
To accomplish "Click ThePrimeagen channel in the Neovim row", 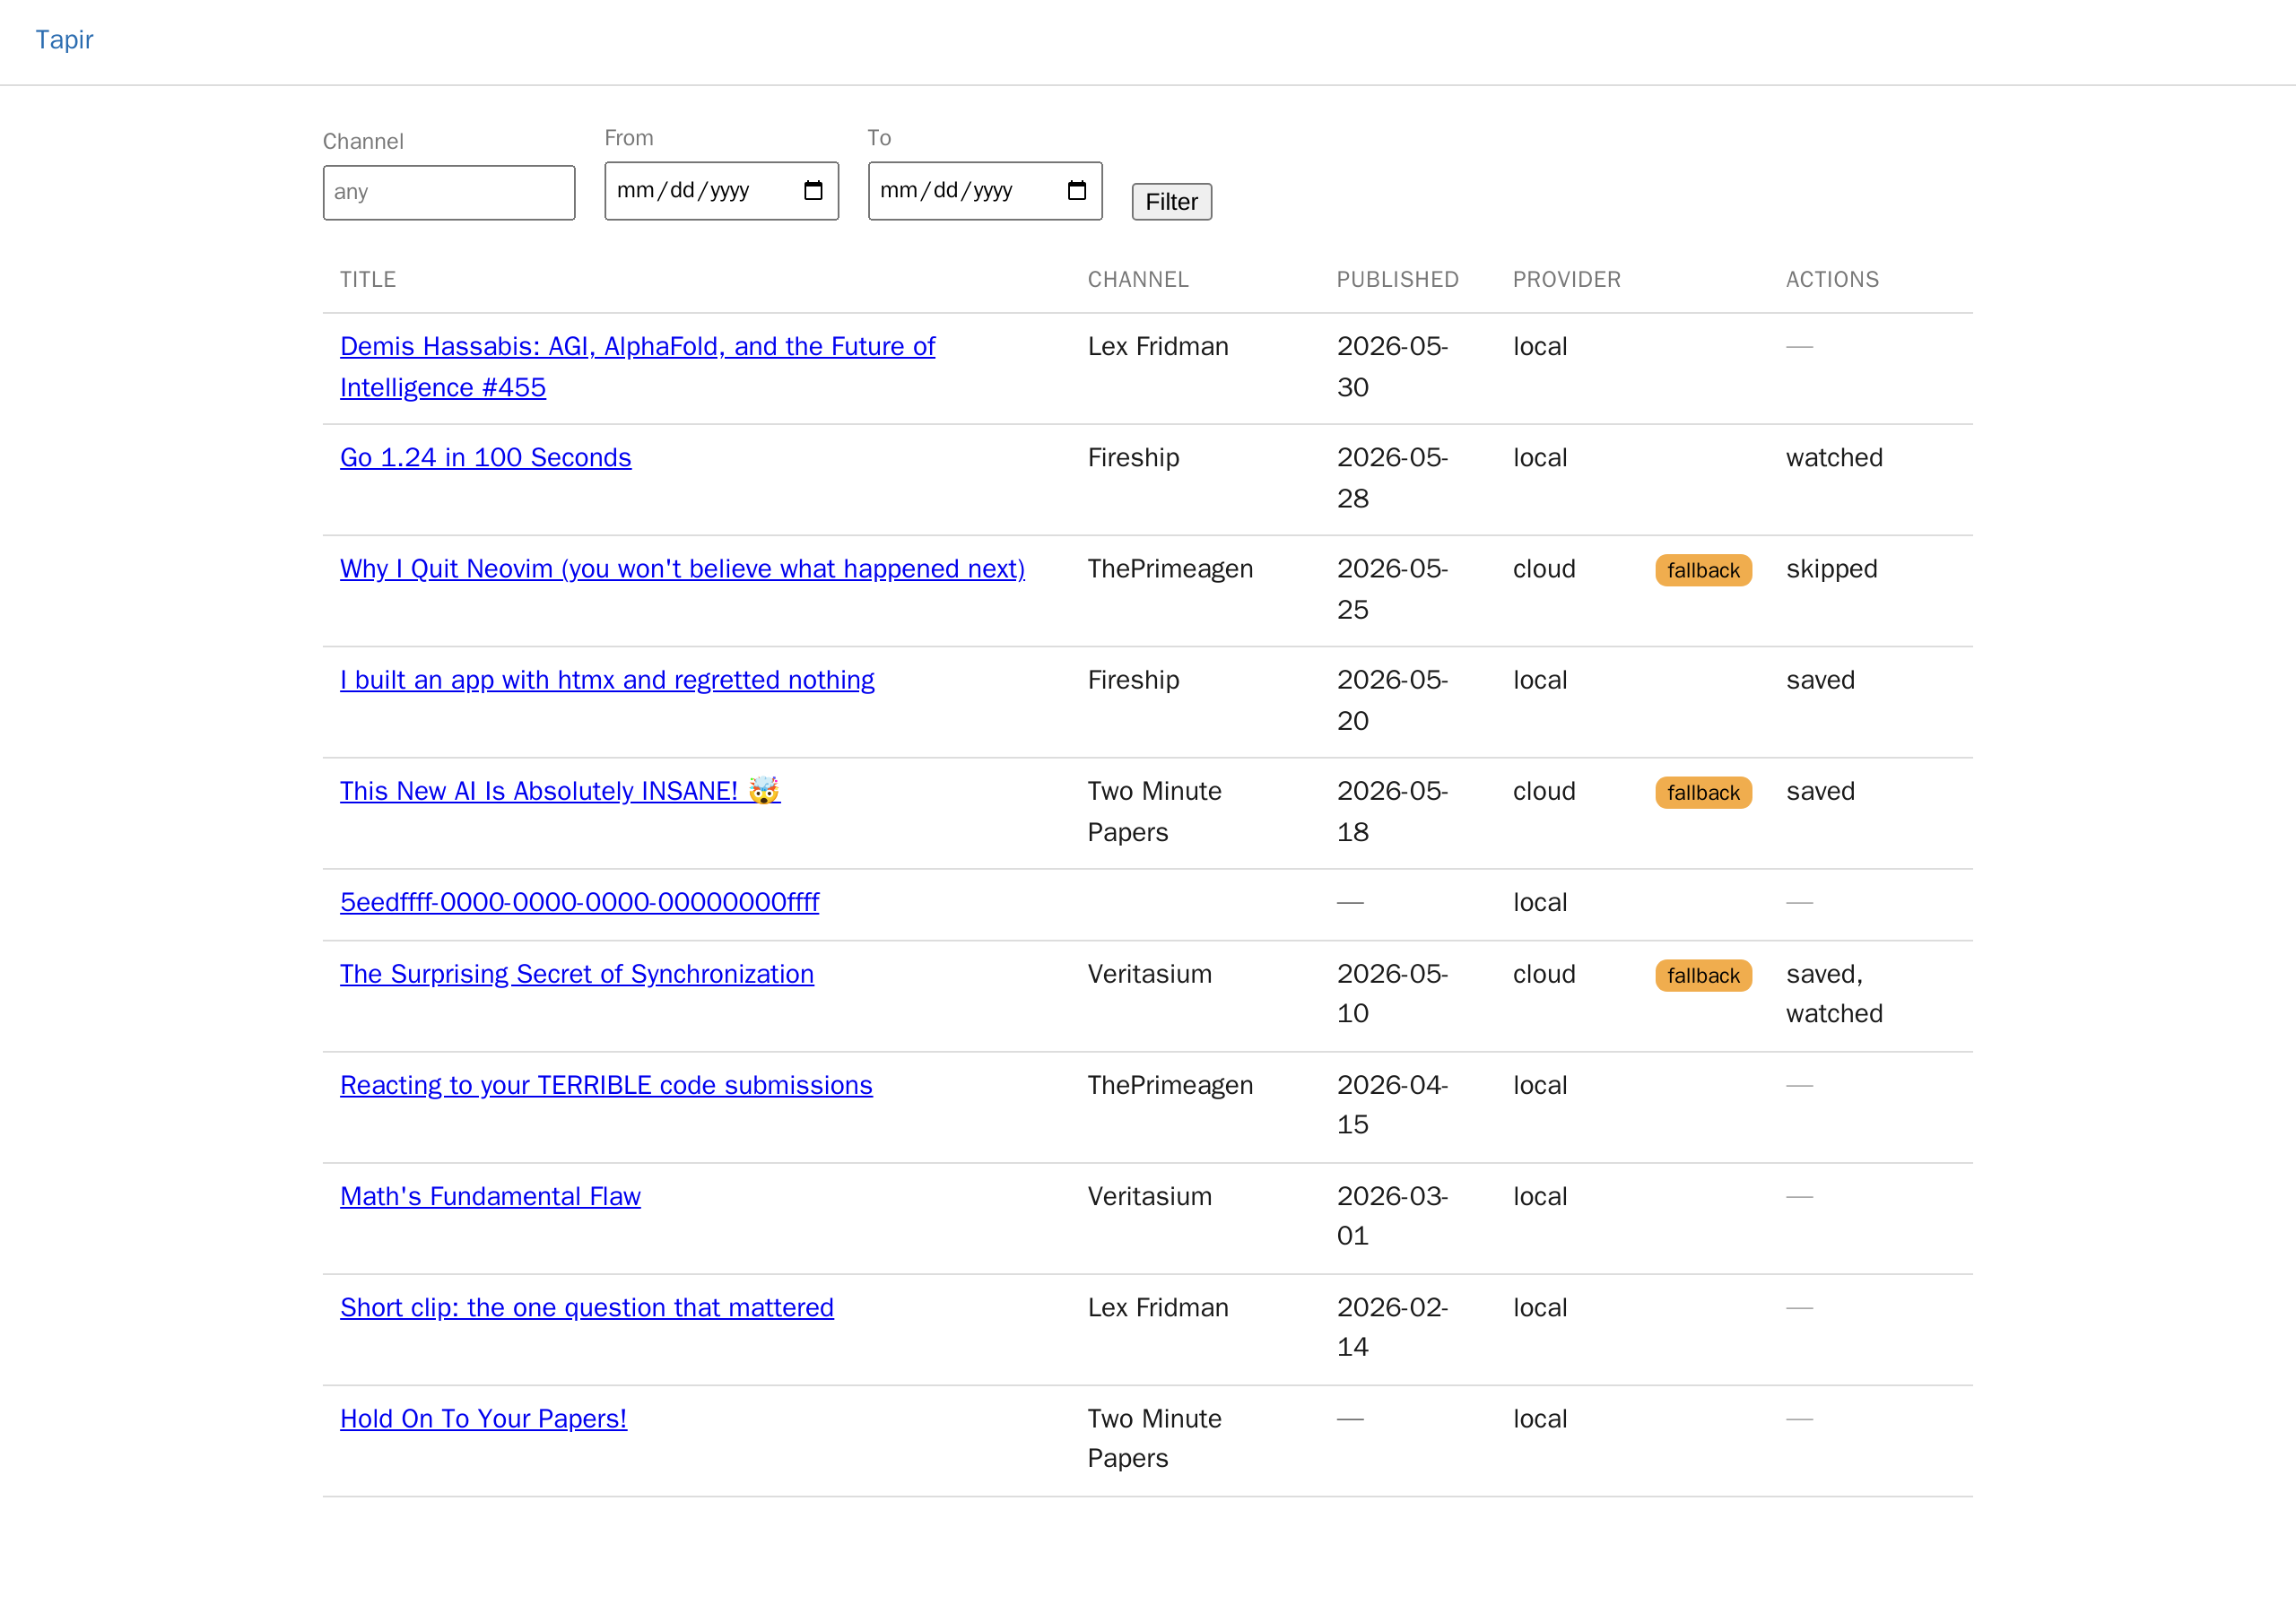I will (x=1170, y=568).
